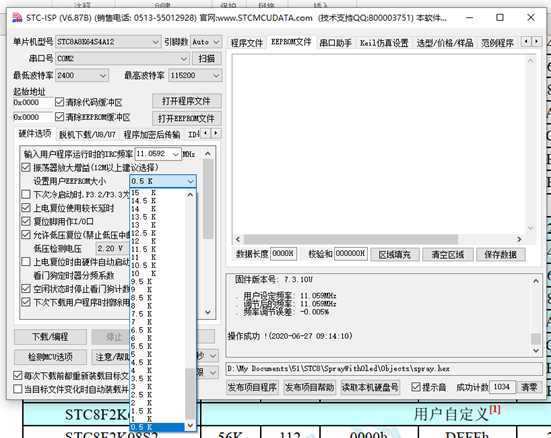This screenshot has height=438, width=551.
Task: Click 清零 button next to 成功计数
Action: coord(529,387)
